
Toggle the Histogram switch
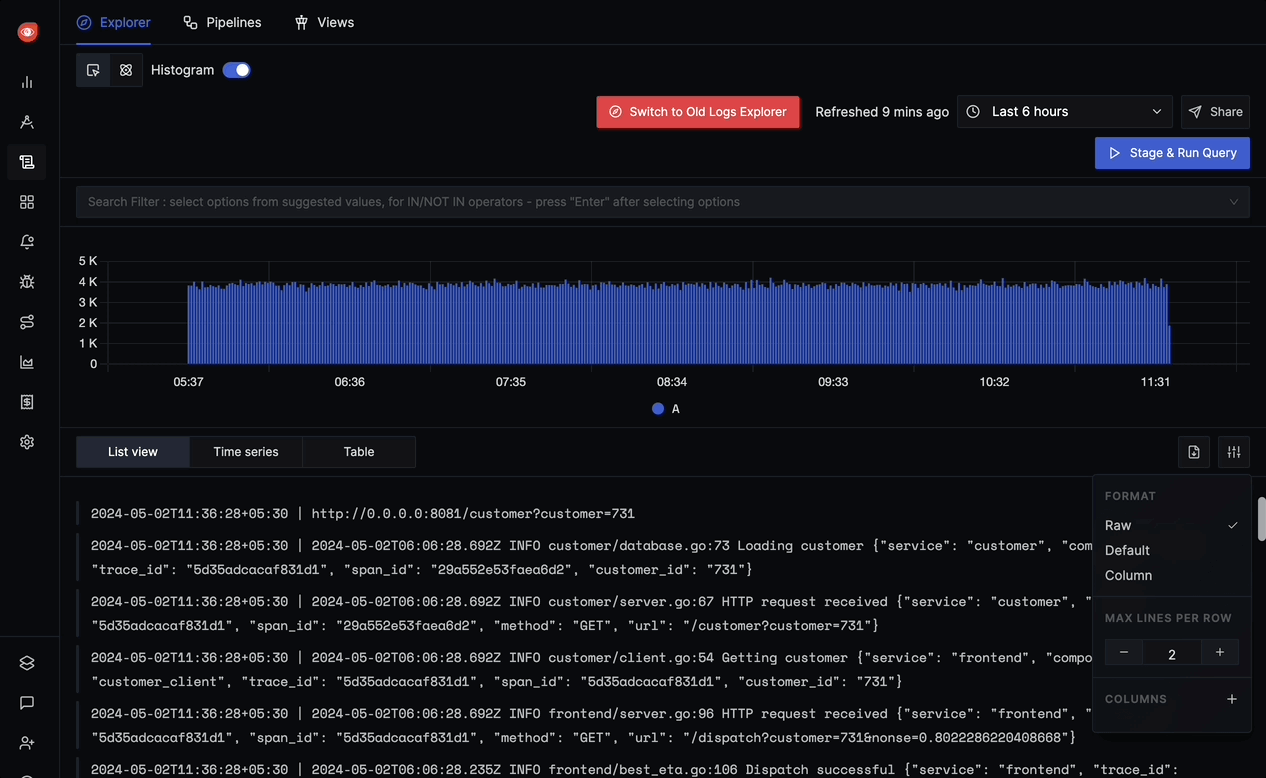coord(237,70)
